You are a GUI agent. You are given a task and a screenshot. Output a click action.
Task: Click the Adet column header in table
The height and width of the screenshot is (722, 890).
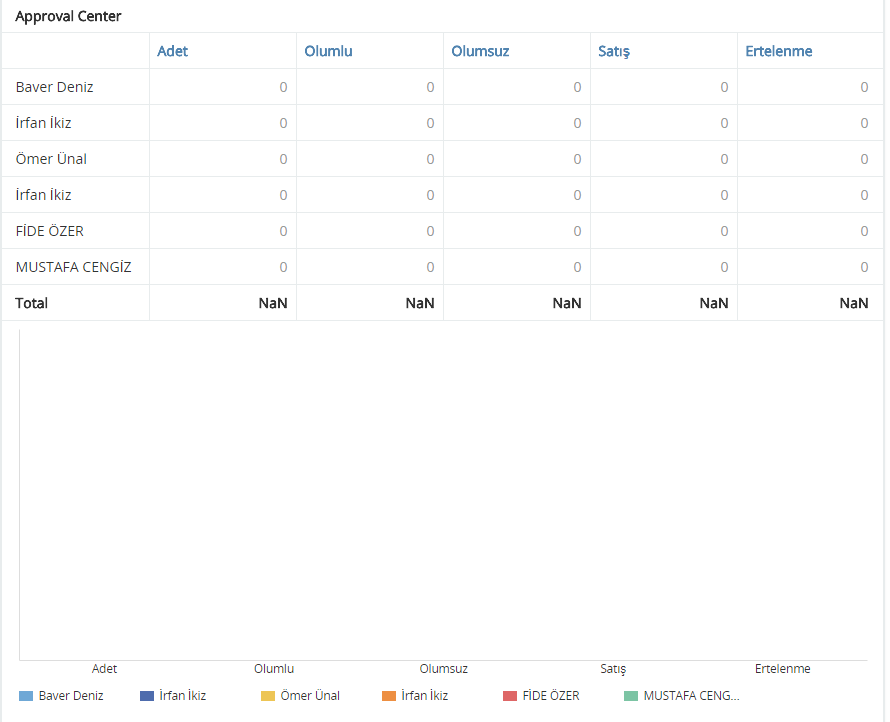(172, 51)
